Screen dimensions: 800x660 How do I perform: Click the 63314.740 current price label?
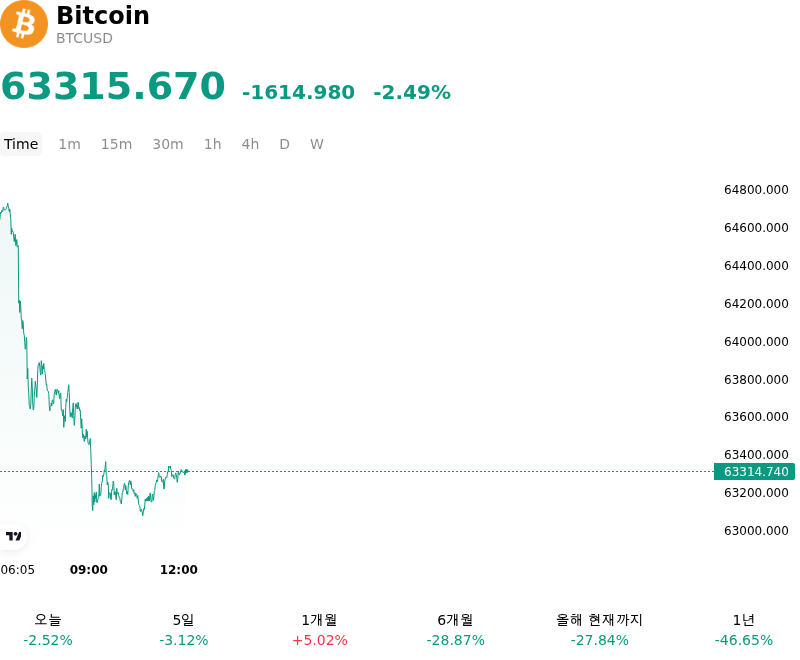click(755, 471)
